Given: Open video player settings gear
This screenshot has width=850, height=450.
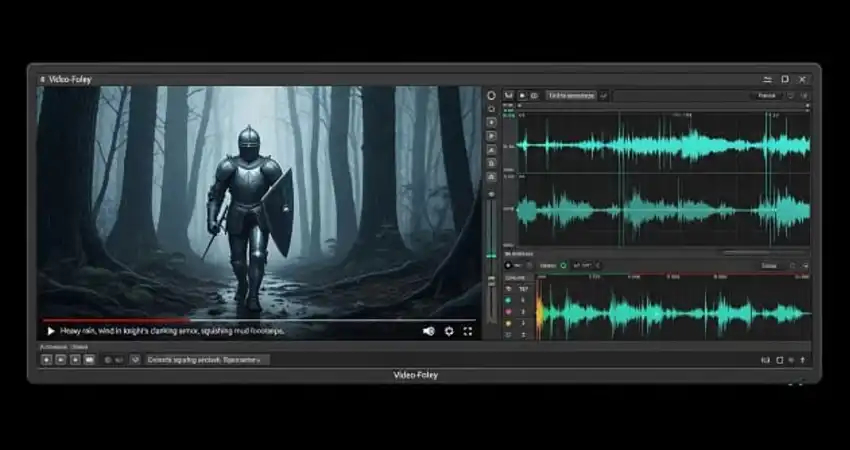Looking at the screenshot, I should coord(449,331).
